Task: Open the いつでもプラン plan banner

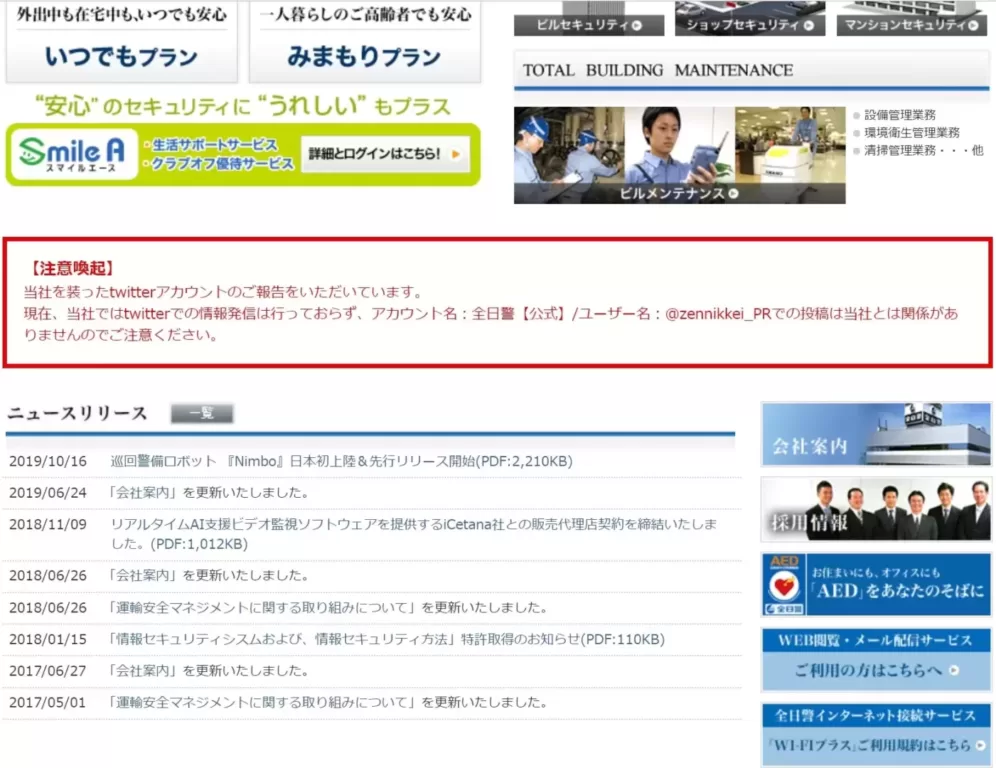Action: point(122,57)
